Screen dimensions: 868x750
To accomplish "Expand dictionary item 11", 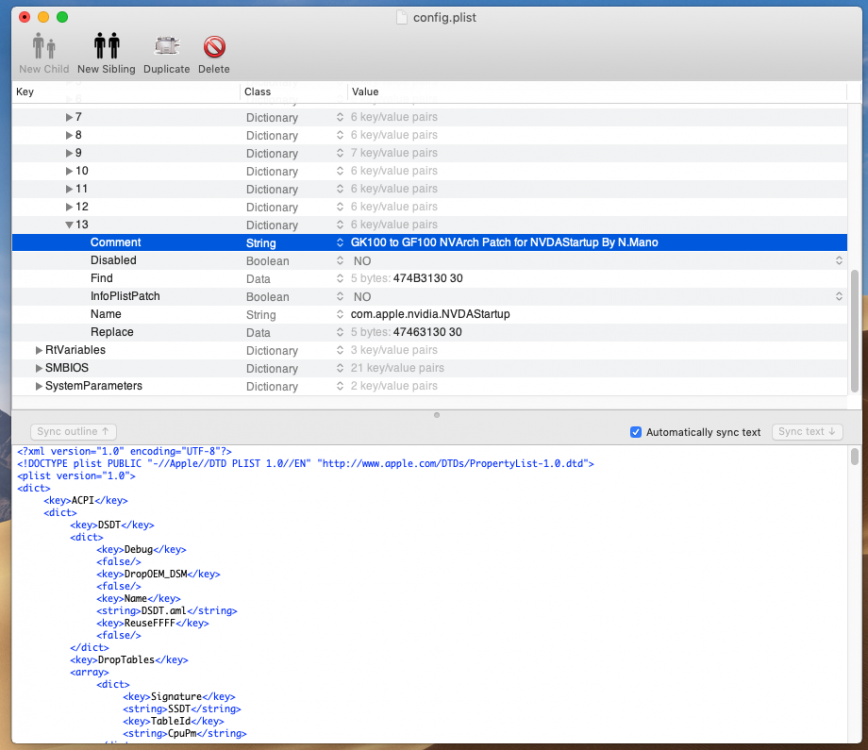I will (x=69, y=189).
